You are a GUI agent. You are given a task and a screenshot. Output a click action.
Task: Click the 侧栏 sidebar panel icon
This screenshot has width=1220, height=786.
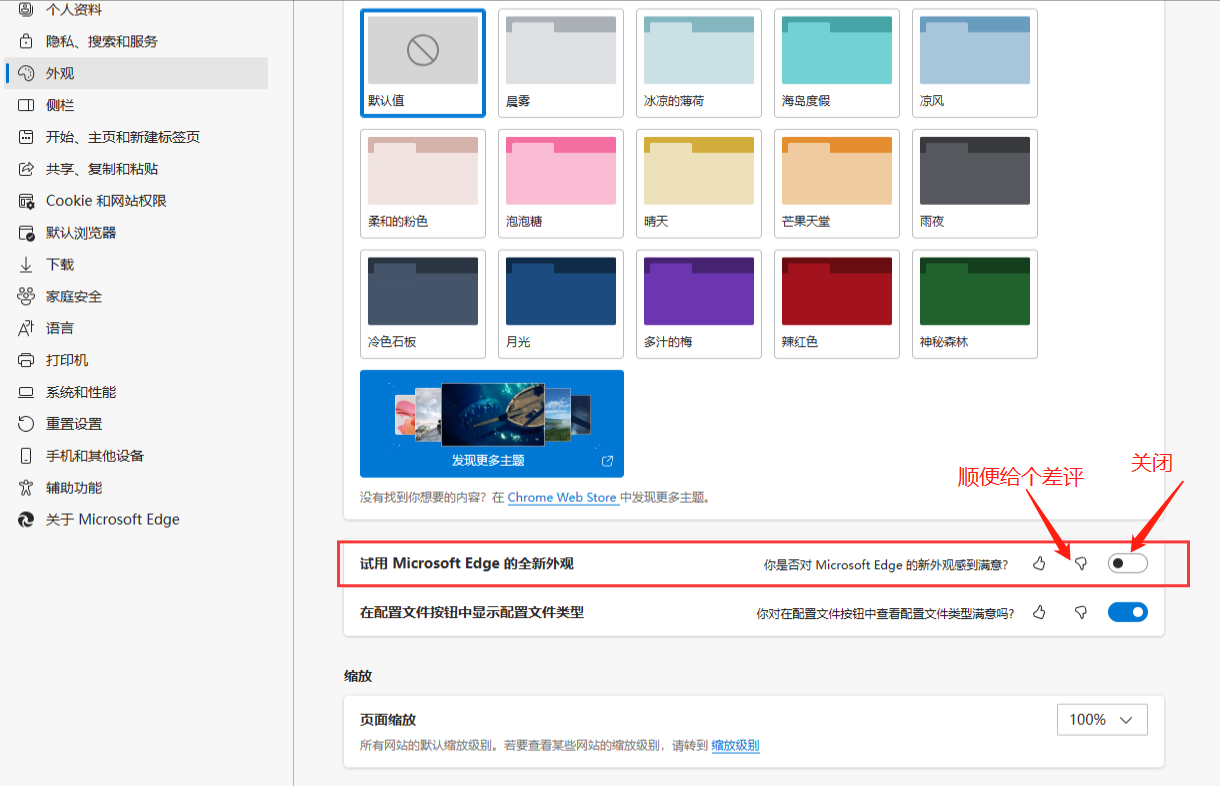click(26, 105)
